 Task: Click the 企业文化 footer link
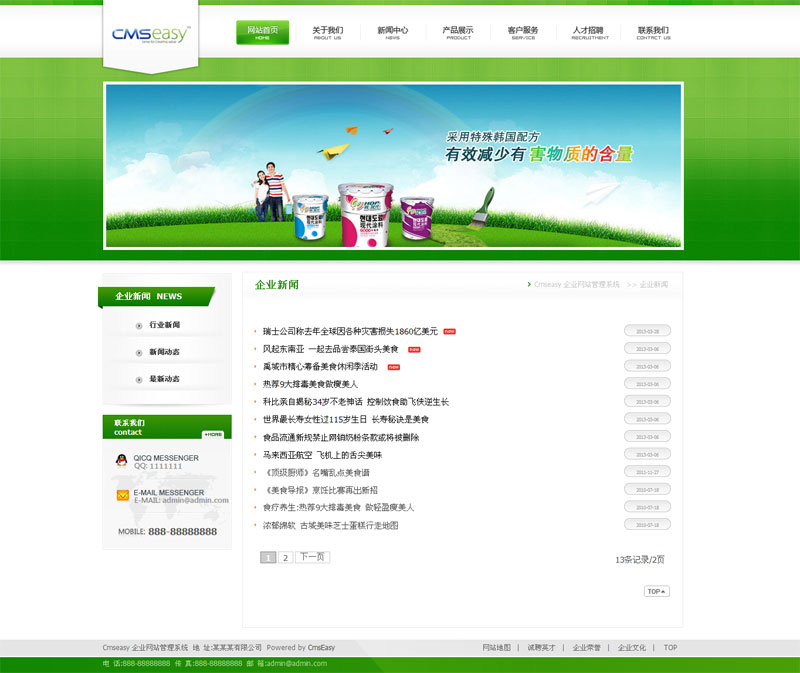click(631, 648)
